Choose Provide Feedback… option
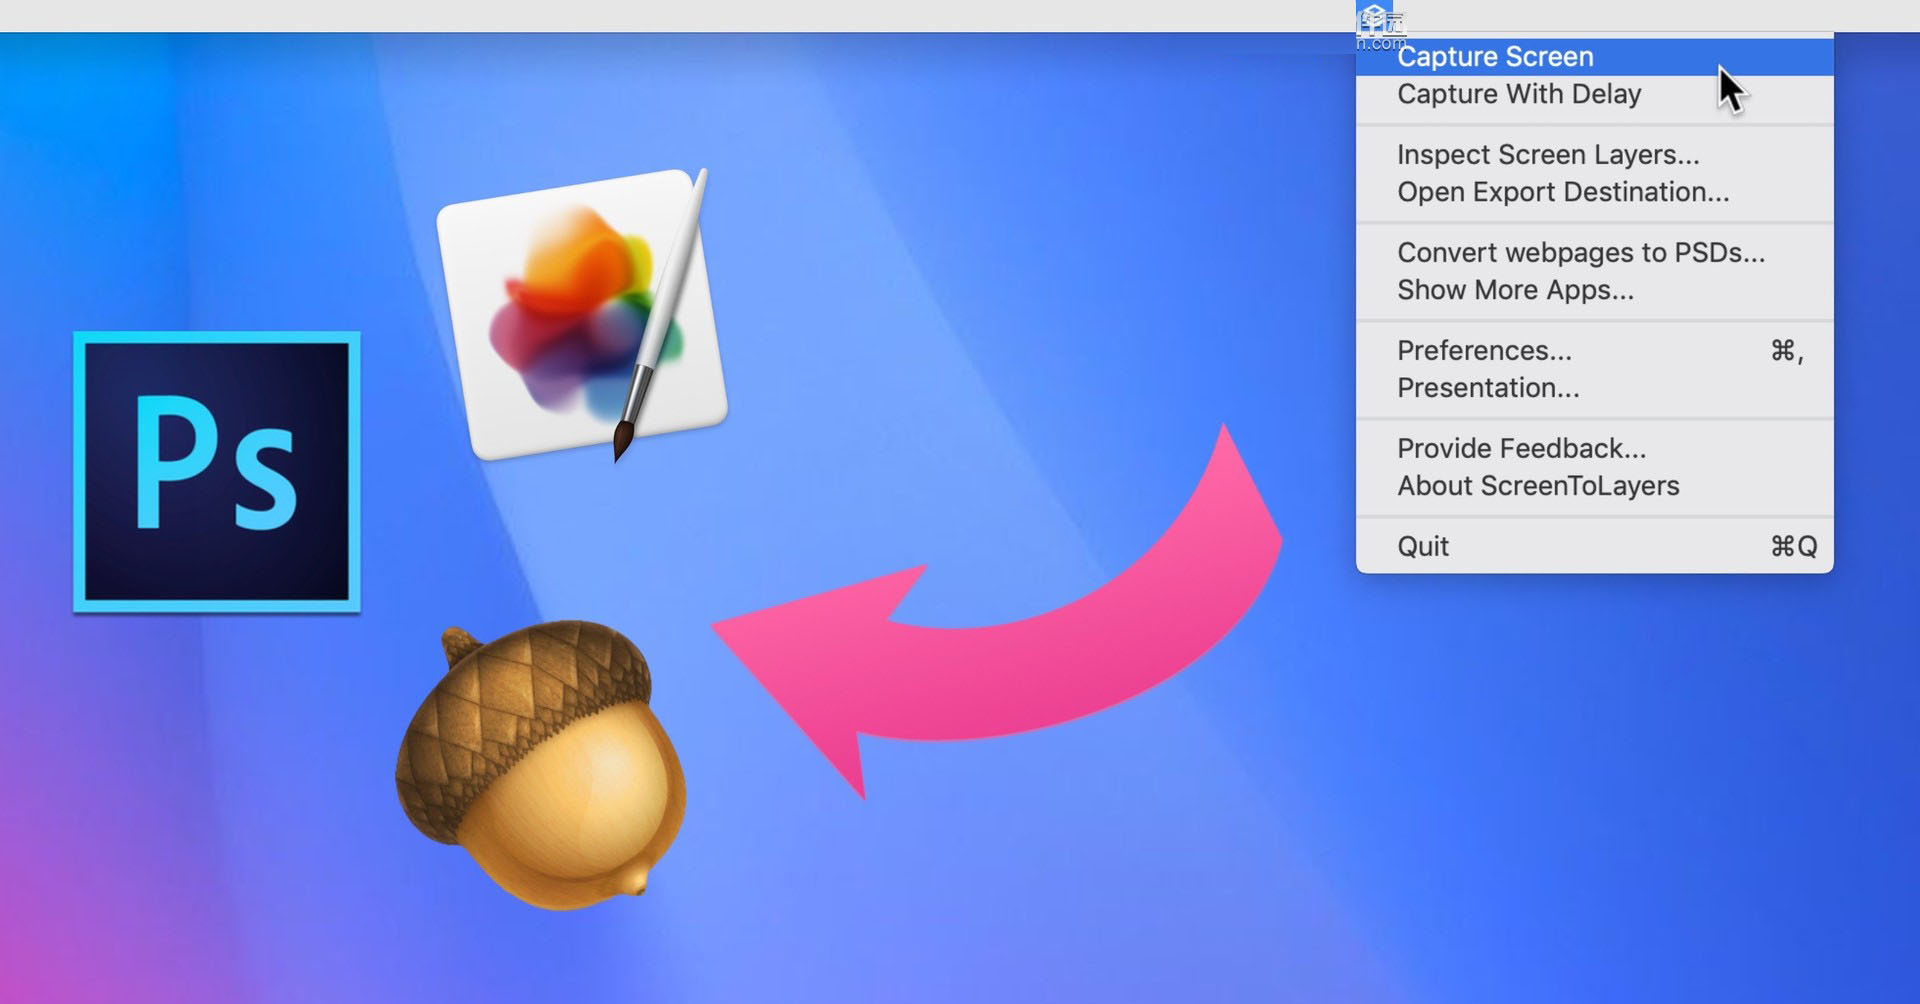Screen dimensions: 1920x1004 pos(1594,449)
